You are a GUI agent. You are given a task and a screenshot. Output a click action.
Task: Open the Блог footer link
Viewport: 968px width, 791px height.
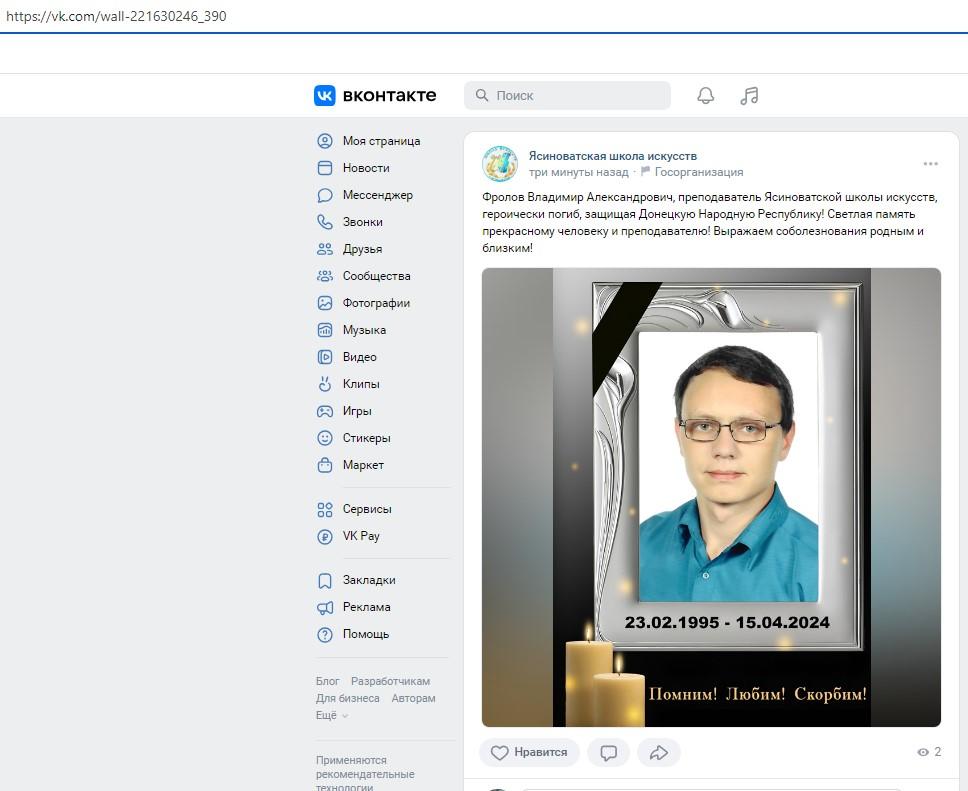point(327,681)
